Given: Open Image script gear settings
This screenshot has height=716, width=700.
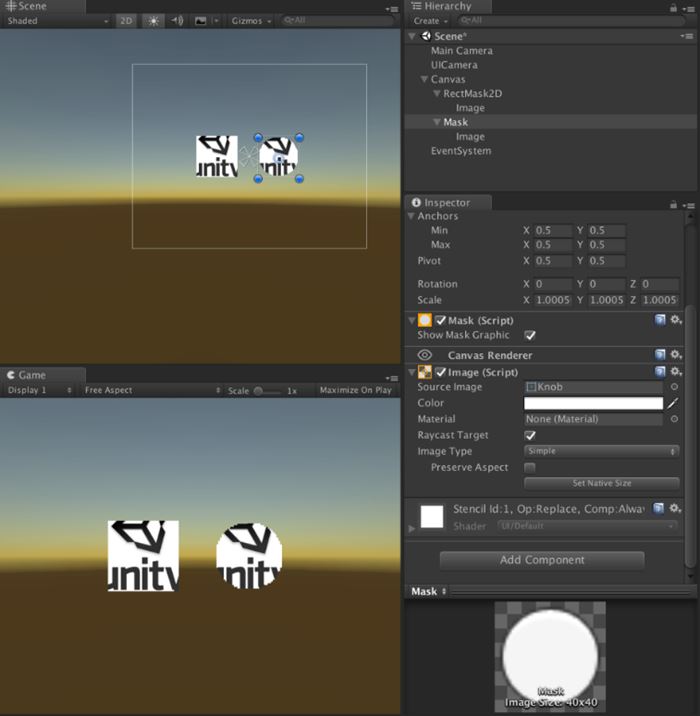Looking at the screenshot, I should pos(676,372).
